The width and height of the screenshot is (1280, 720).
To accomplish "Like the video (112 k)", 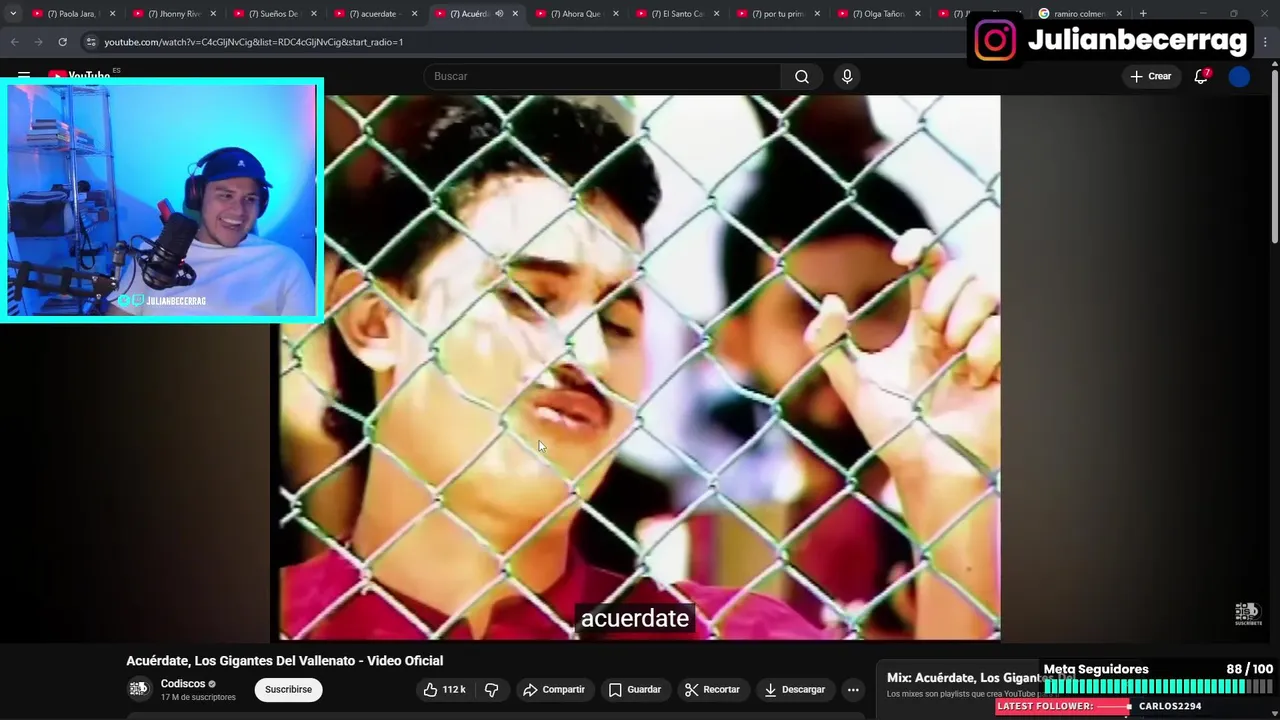I will pyautogui.click(x=444, y=689).
